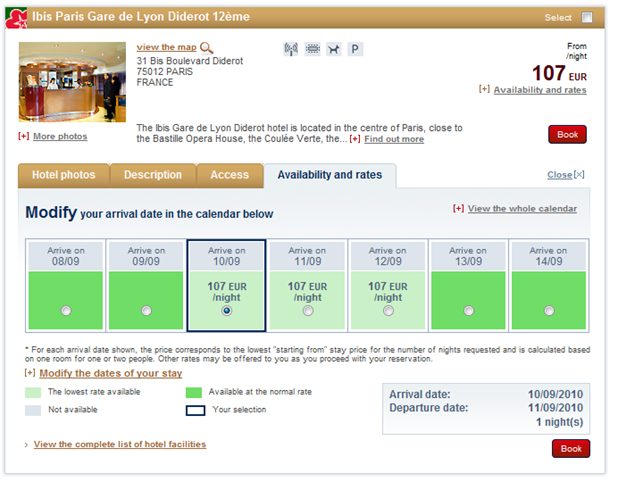Screen dimensions: 618x482
Task: Click the 107 EUR /night price under 12/09
Action: [x=388, y=292]
